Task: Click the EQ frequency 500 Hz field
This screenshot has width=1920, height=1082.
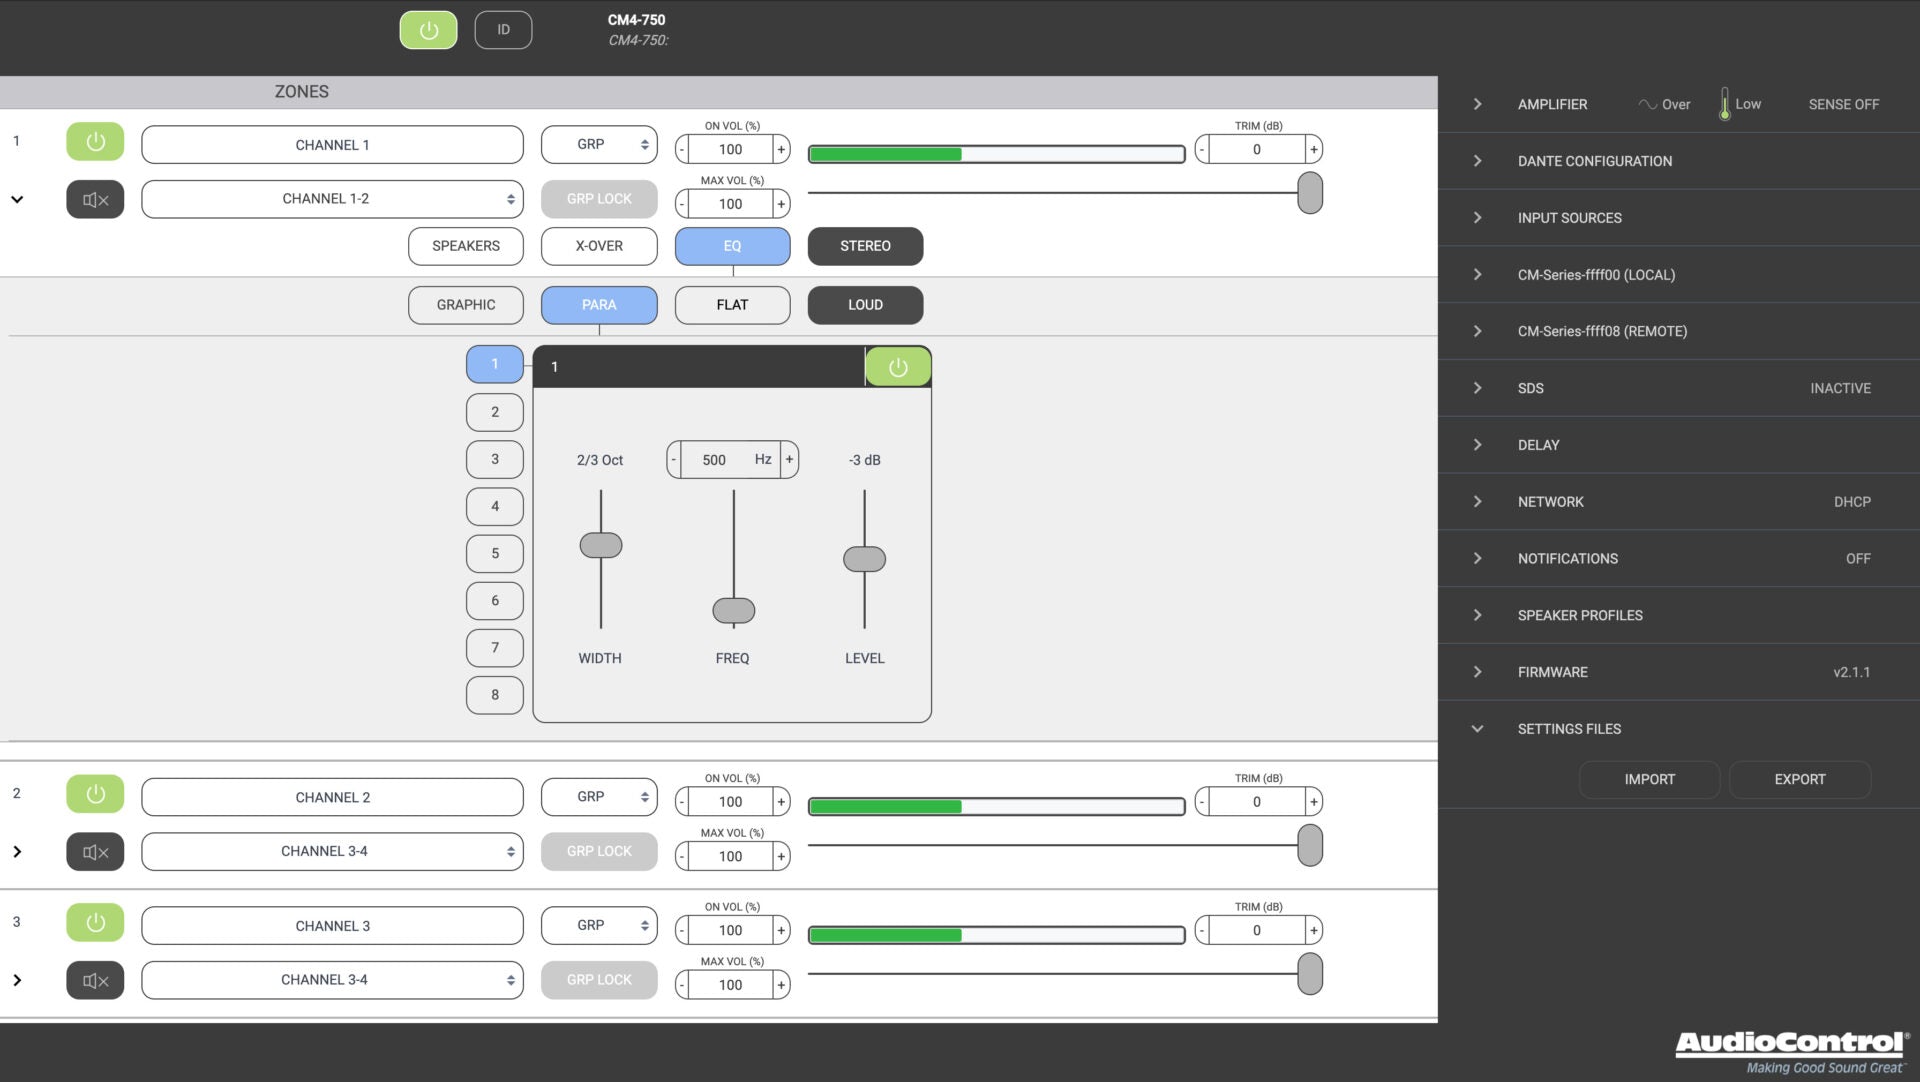Action: tap(714, 460)
